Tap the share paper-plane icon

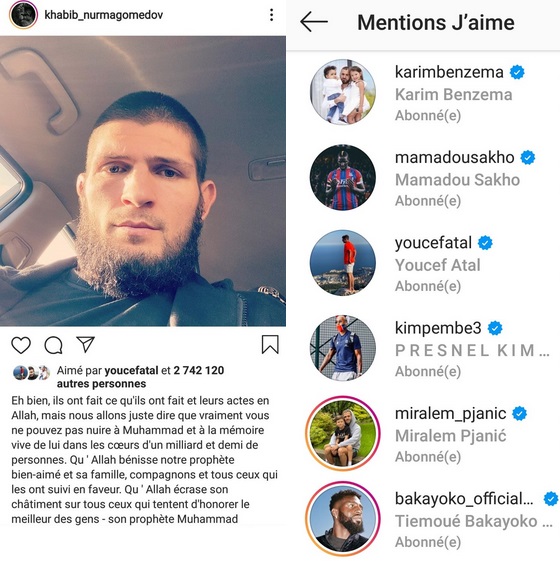coord(86,344)
